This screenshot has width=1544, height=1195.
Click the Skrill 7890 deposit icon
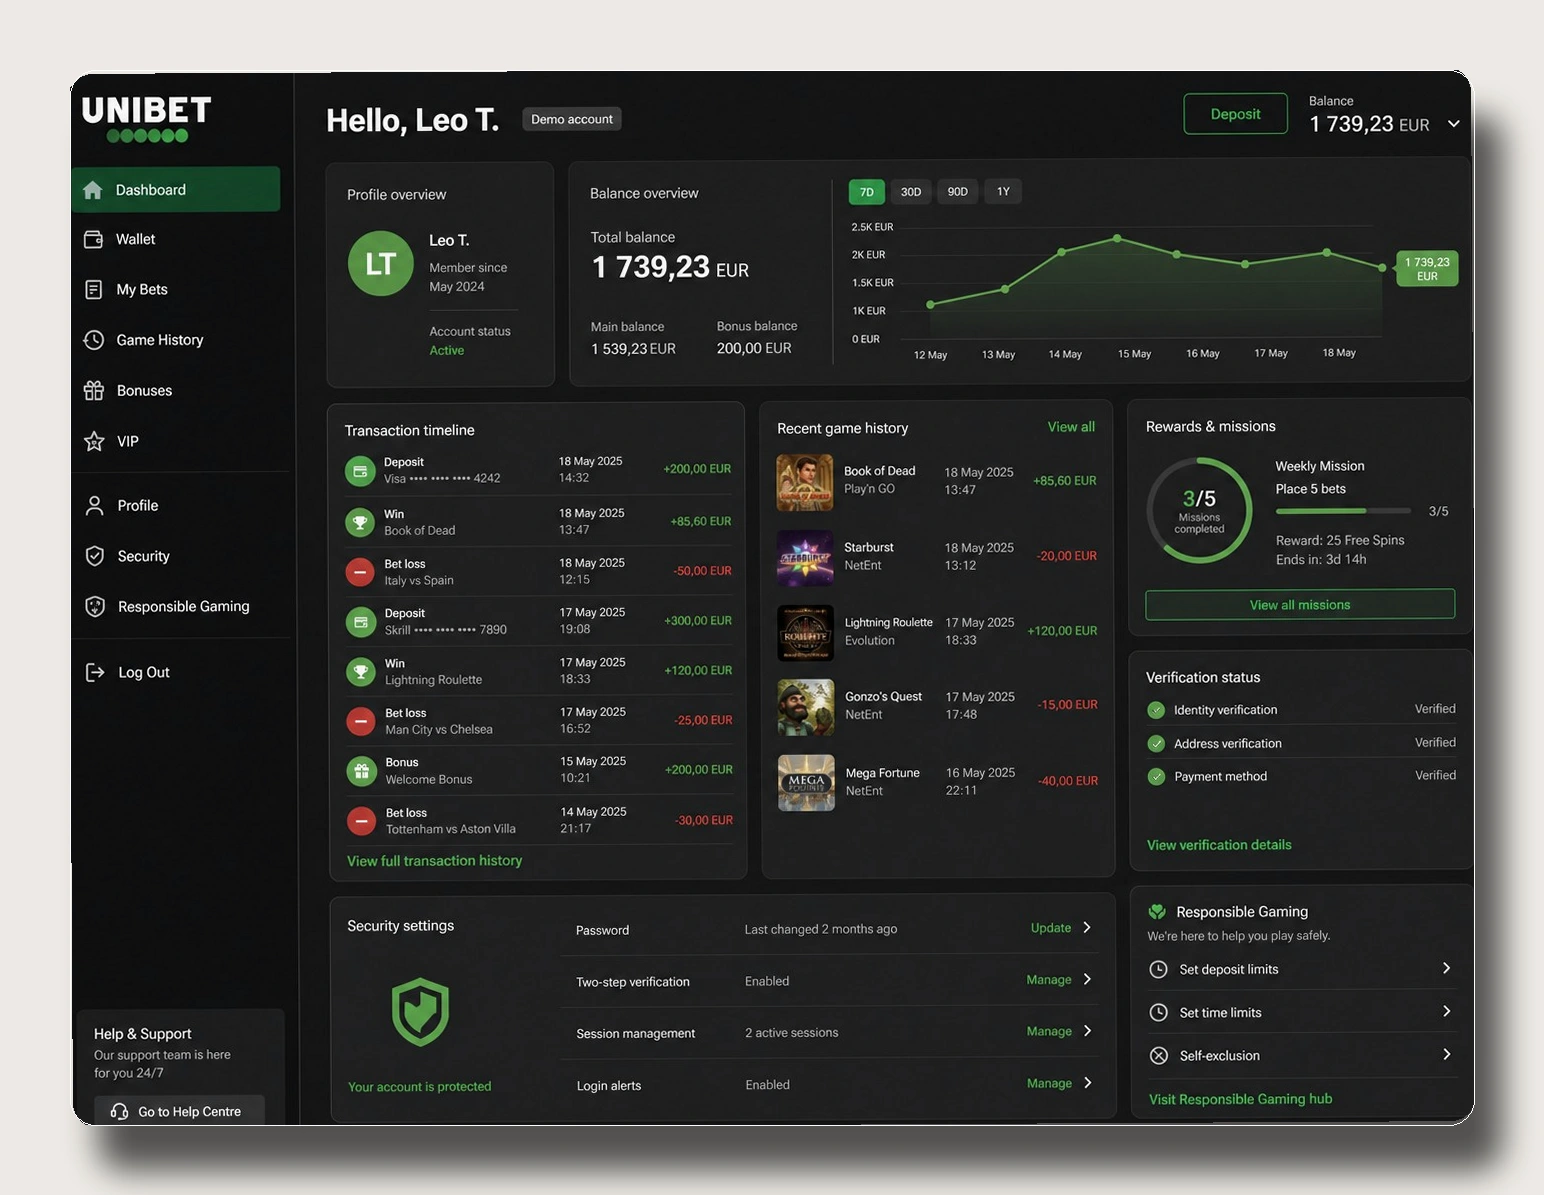[360, 622]
